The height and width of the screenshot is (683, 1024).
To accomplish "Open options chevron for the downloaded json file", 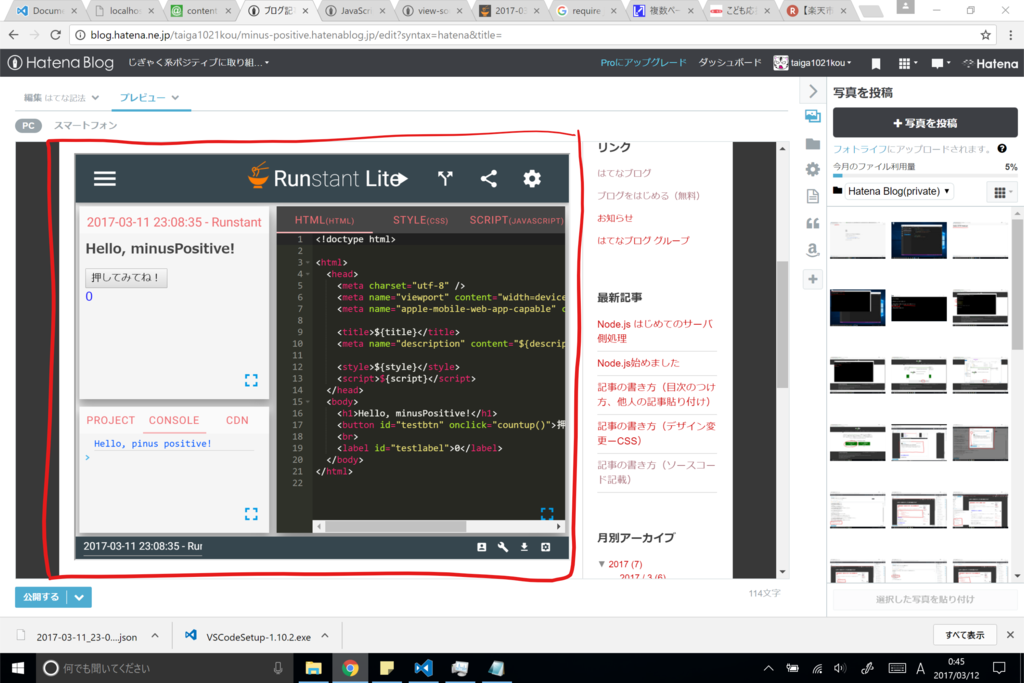I will pos(155,636).
